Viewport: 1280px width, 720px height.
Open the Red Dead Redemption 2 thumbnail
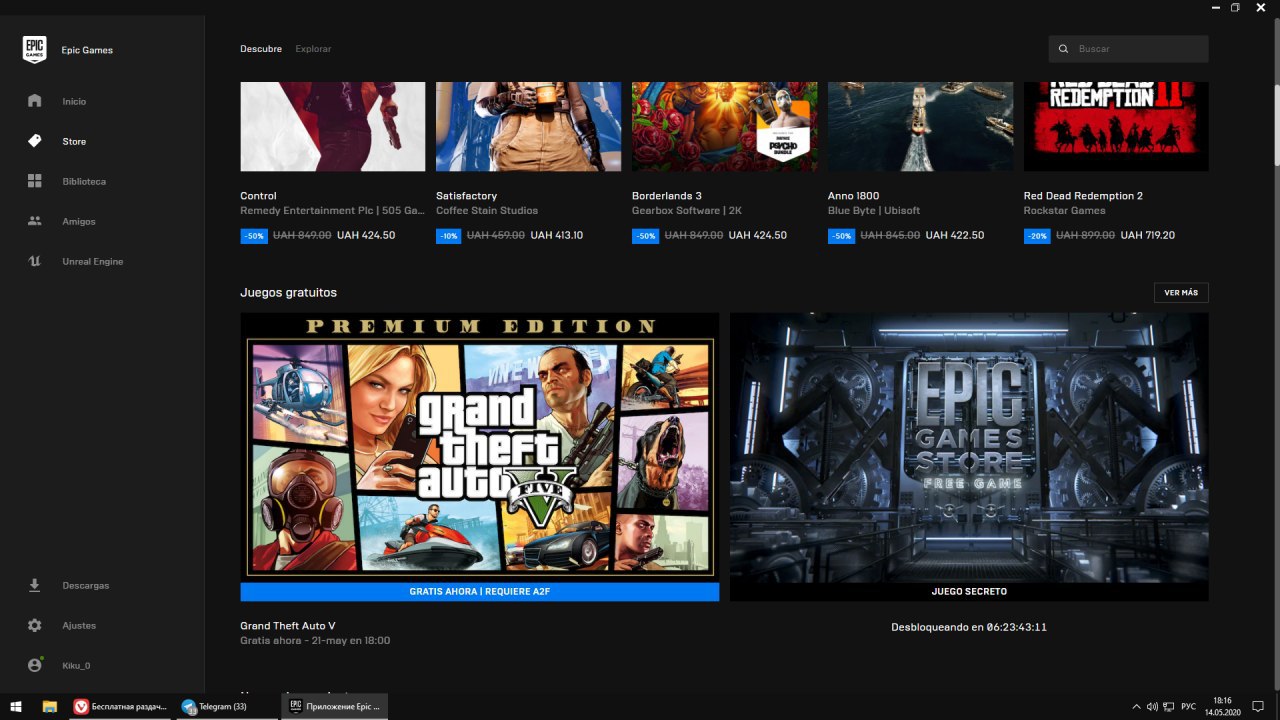point(1116,126)
